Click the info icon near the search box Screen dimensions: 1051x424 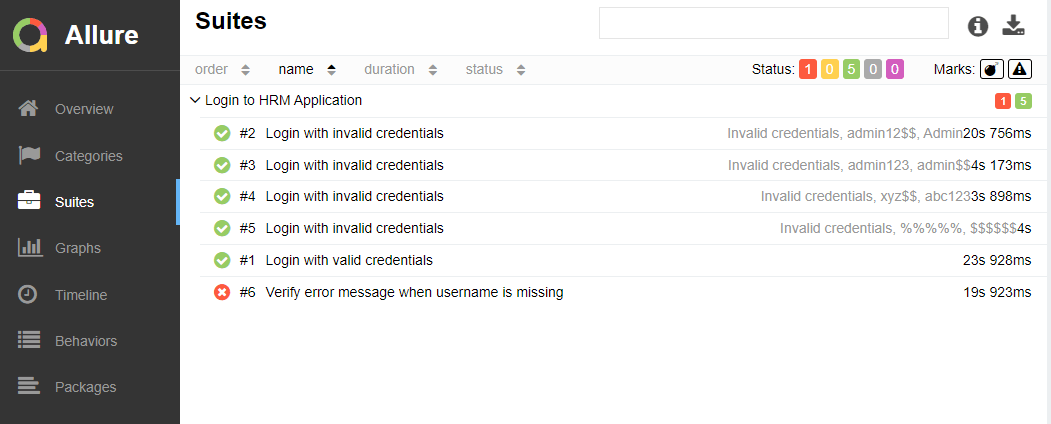978,27
